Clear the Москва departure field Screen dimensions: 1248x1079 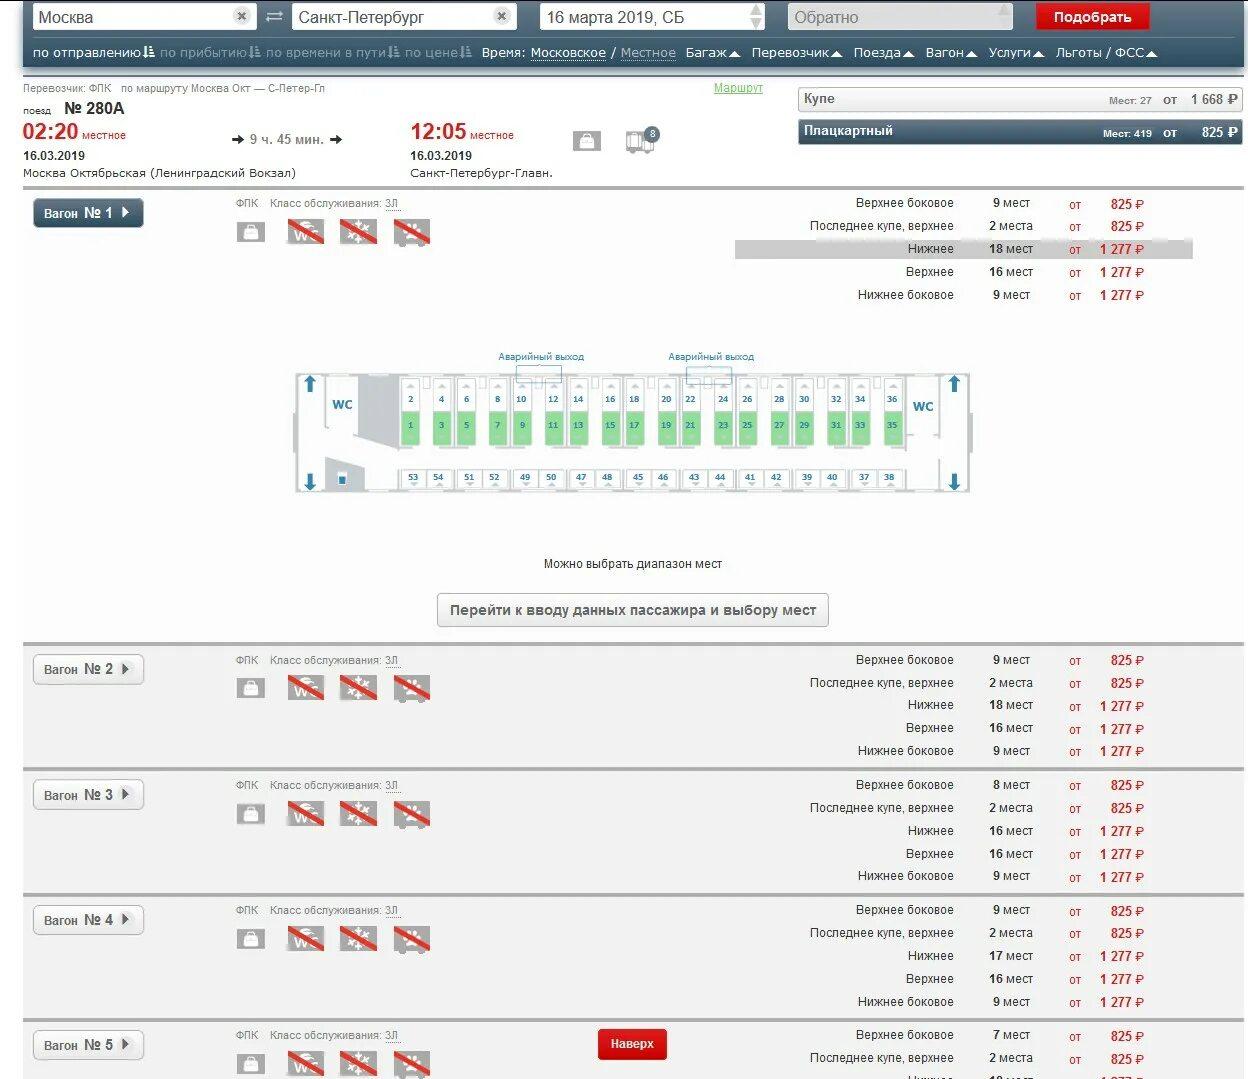coord(242,17)
